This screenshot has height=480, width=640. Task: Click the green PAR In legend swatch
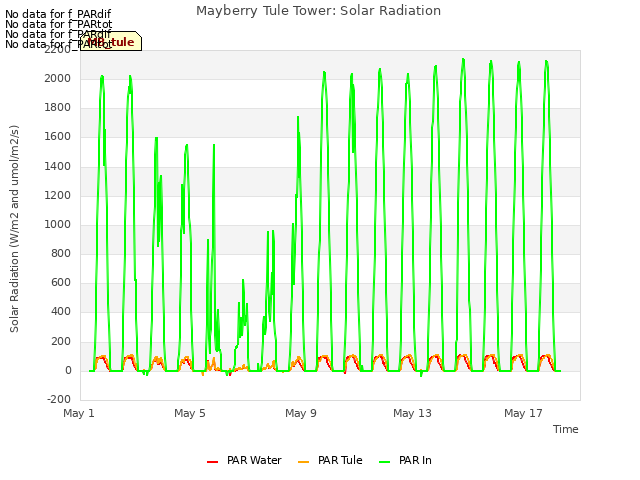coord(384,462)
